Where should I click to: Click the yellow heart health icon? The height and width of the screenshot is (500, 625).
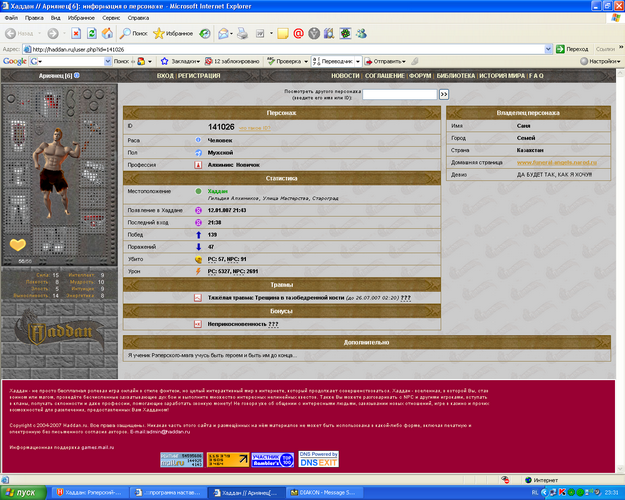click(x=18, y=244)
